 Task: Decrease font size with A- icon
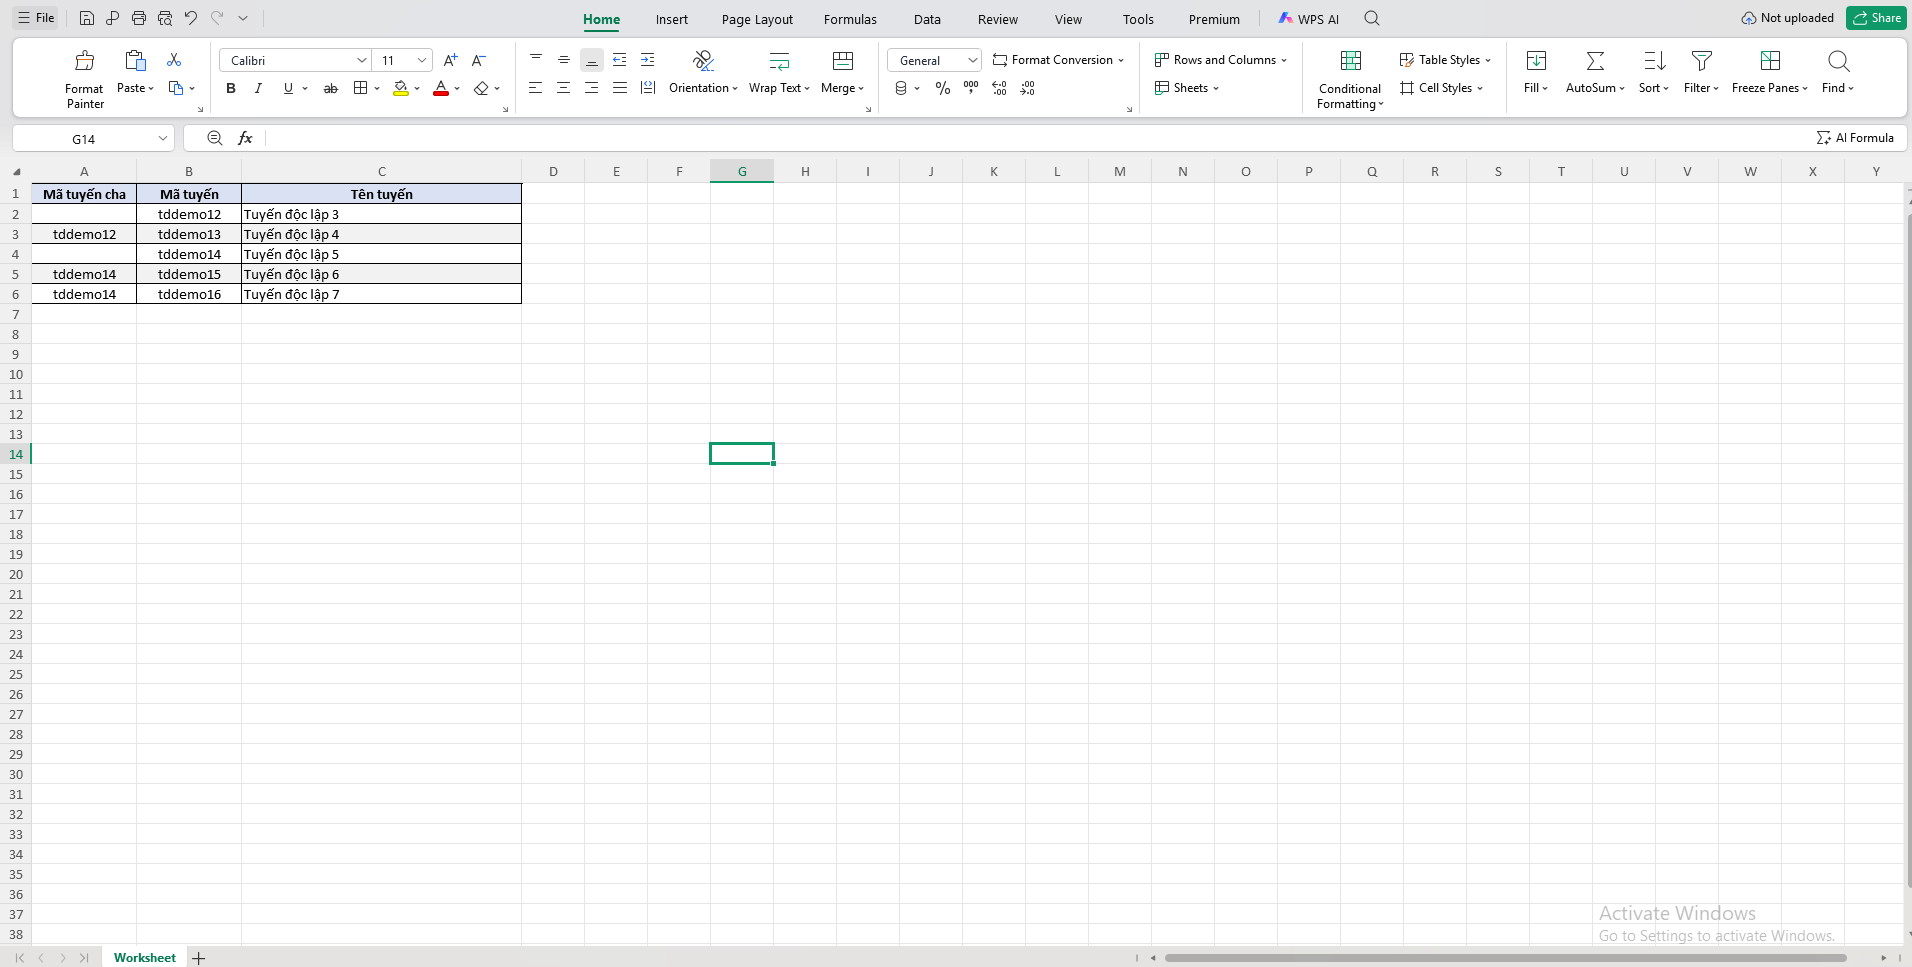(478, 60)
